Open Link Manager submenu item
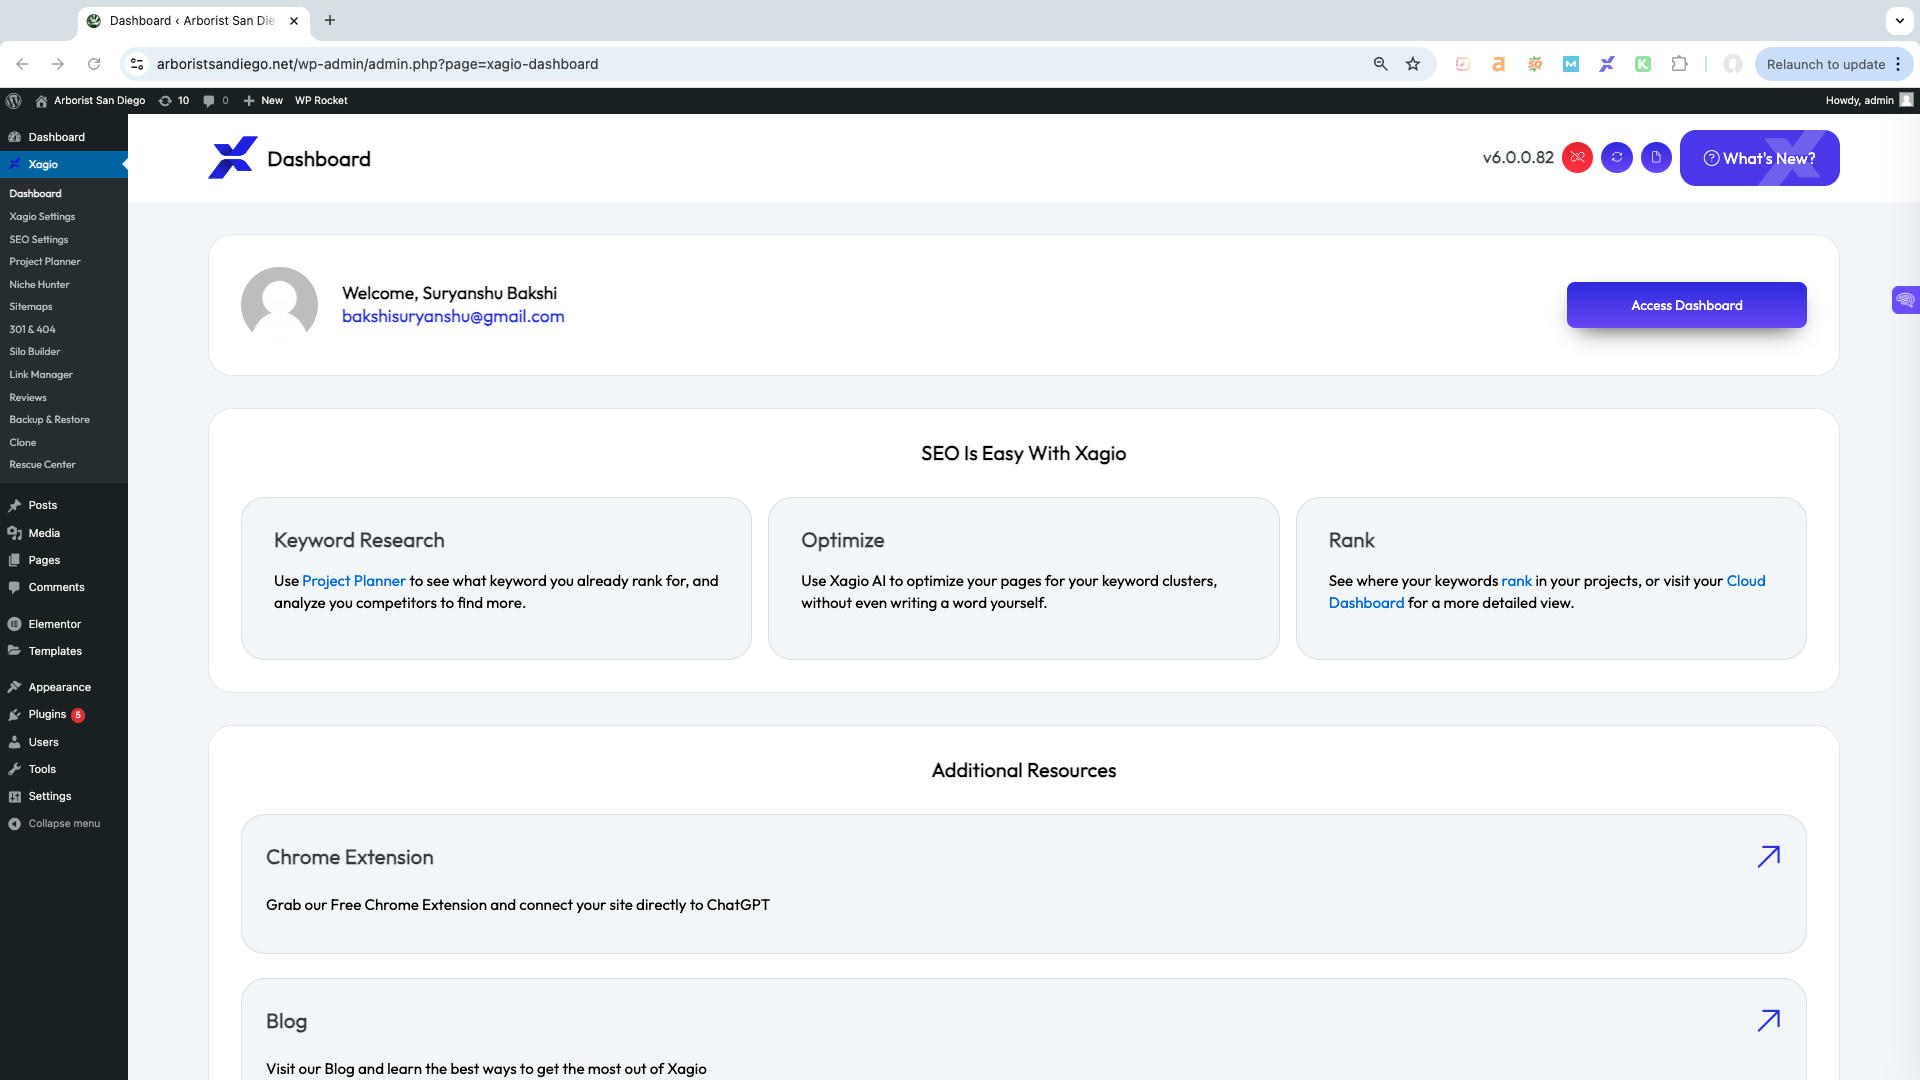This screenshot has height=1080, width=1920. 41,375
